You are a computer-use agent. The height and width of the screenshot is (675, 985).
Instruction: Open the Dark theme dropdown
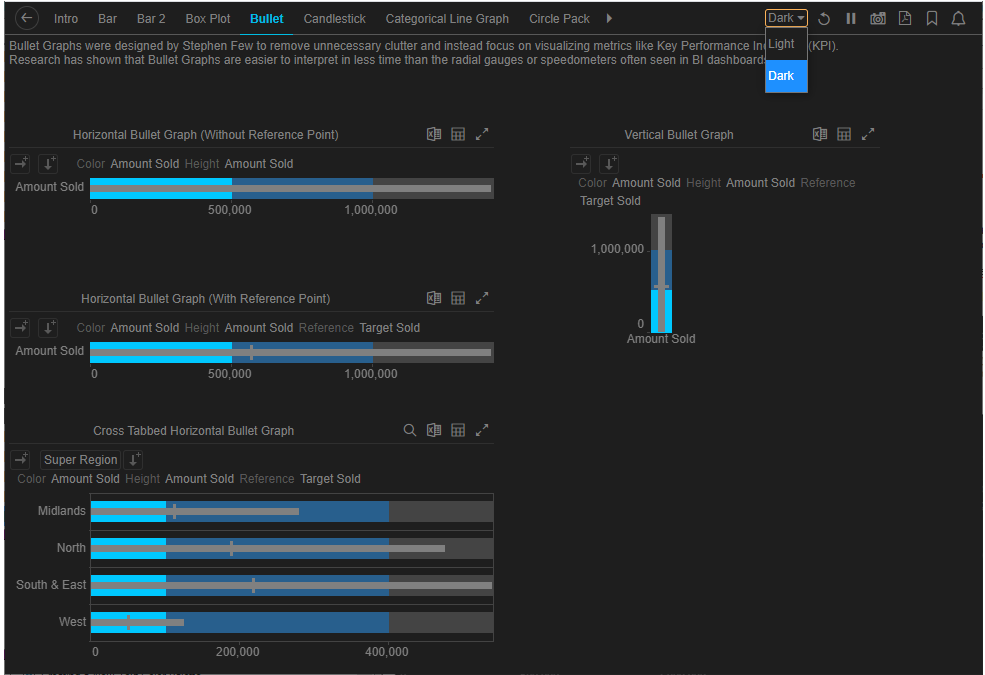pyautogui.click(x=786, y=18)
